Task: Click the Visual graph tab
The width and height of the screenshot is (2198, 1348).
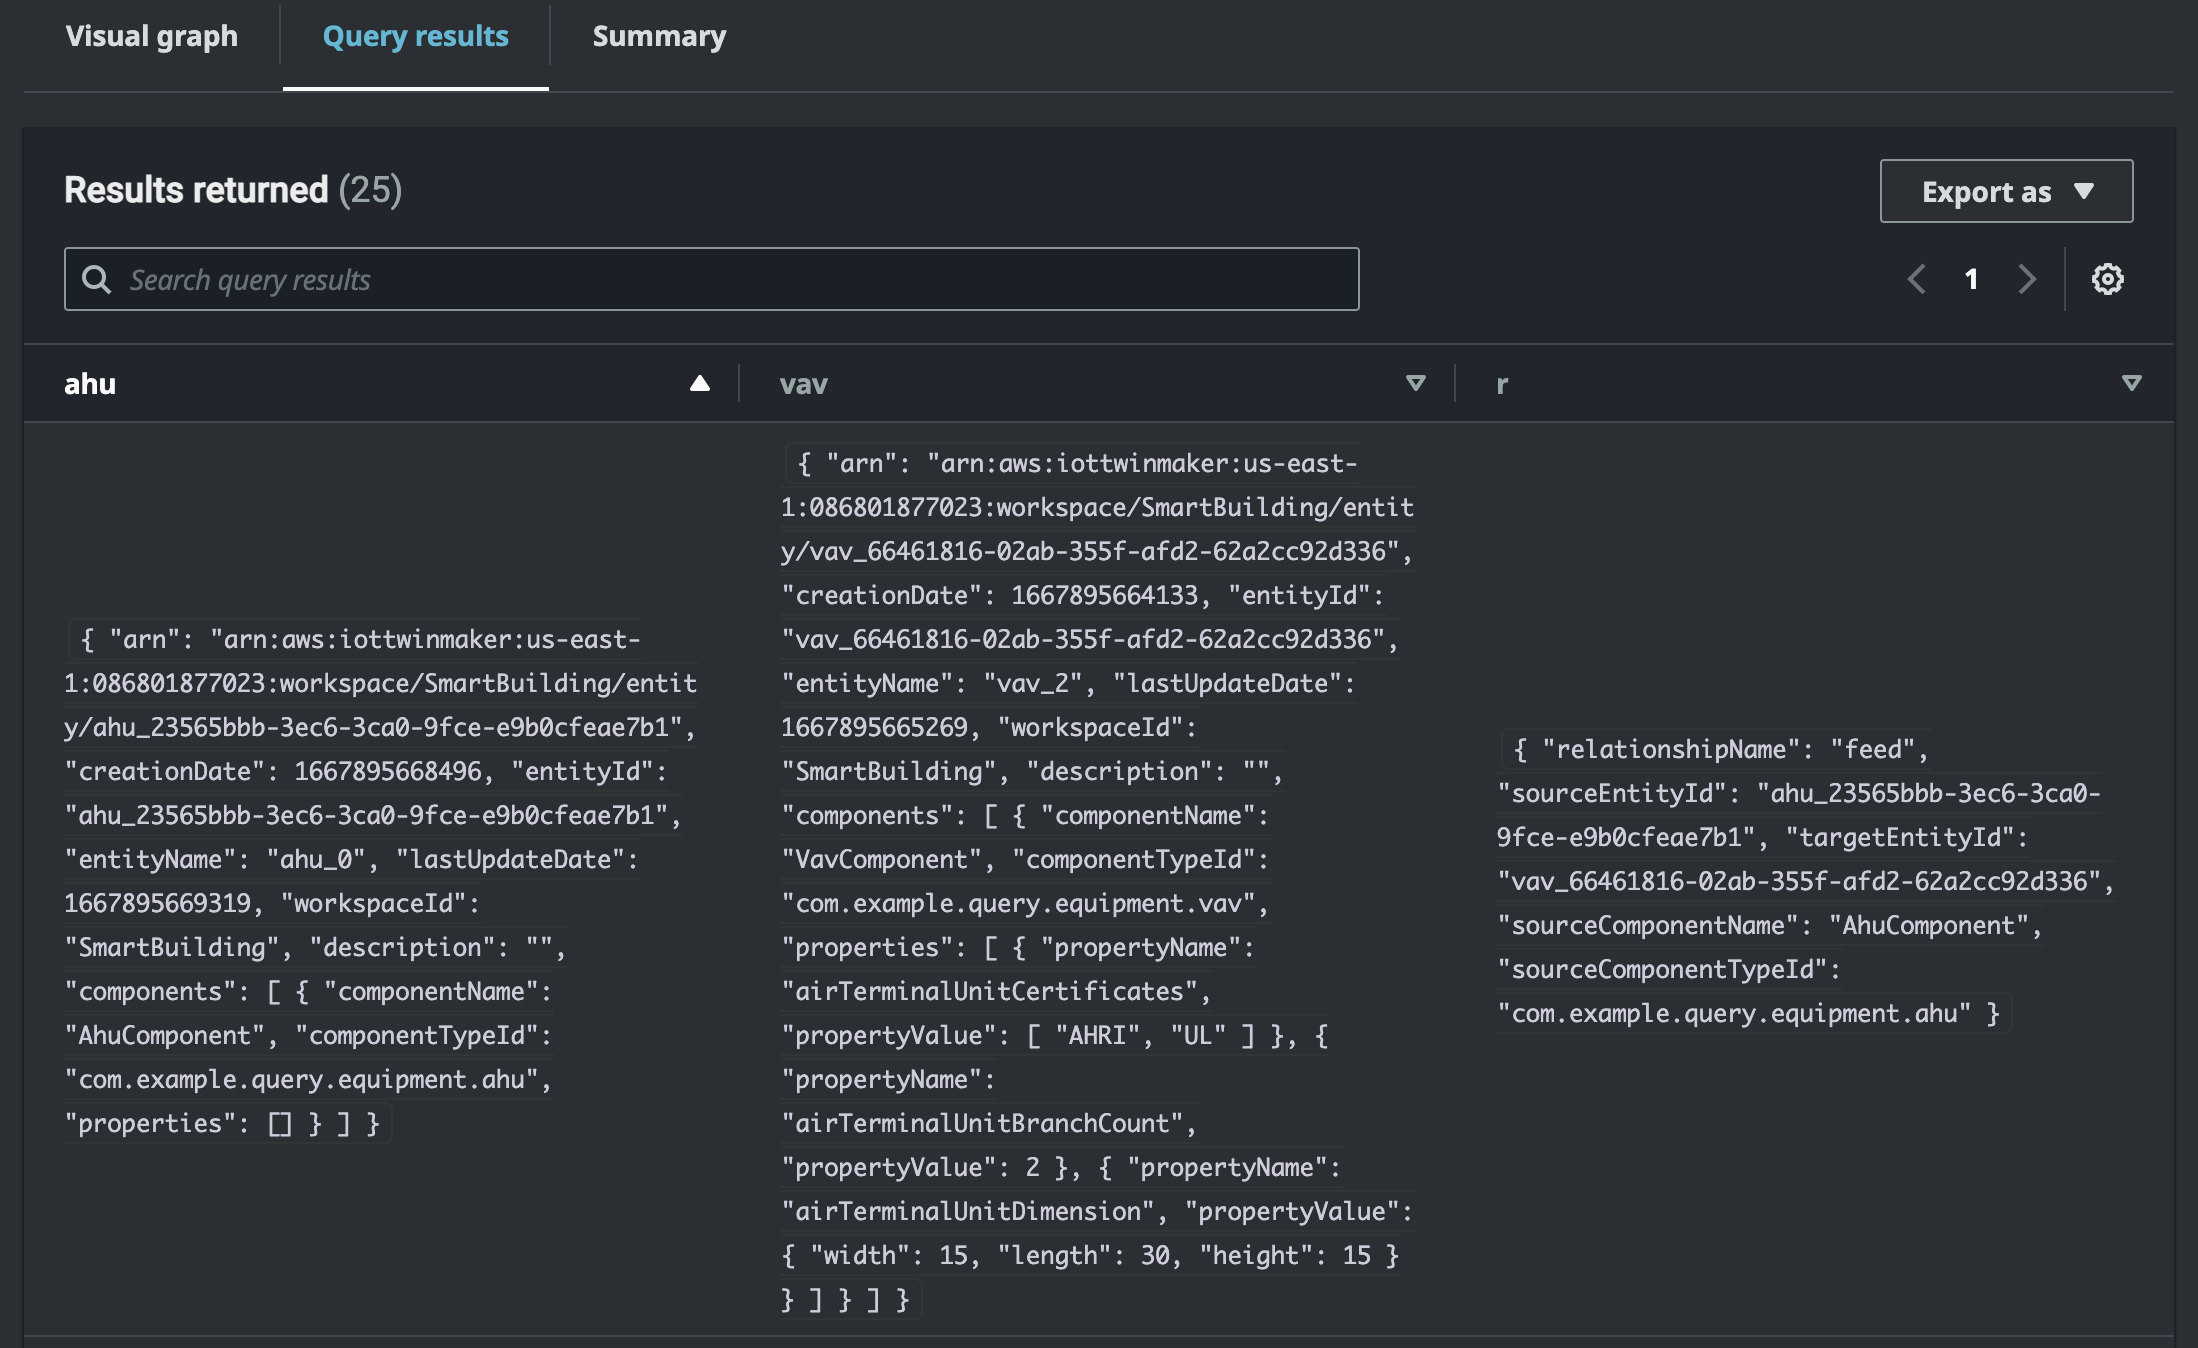Action: click(x=154, y=35)
